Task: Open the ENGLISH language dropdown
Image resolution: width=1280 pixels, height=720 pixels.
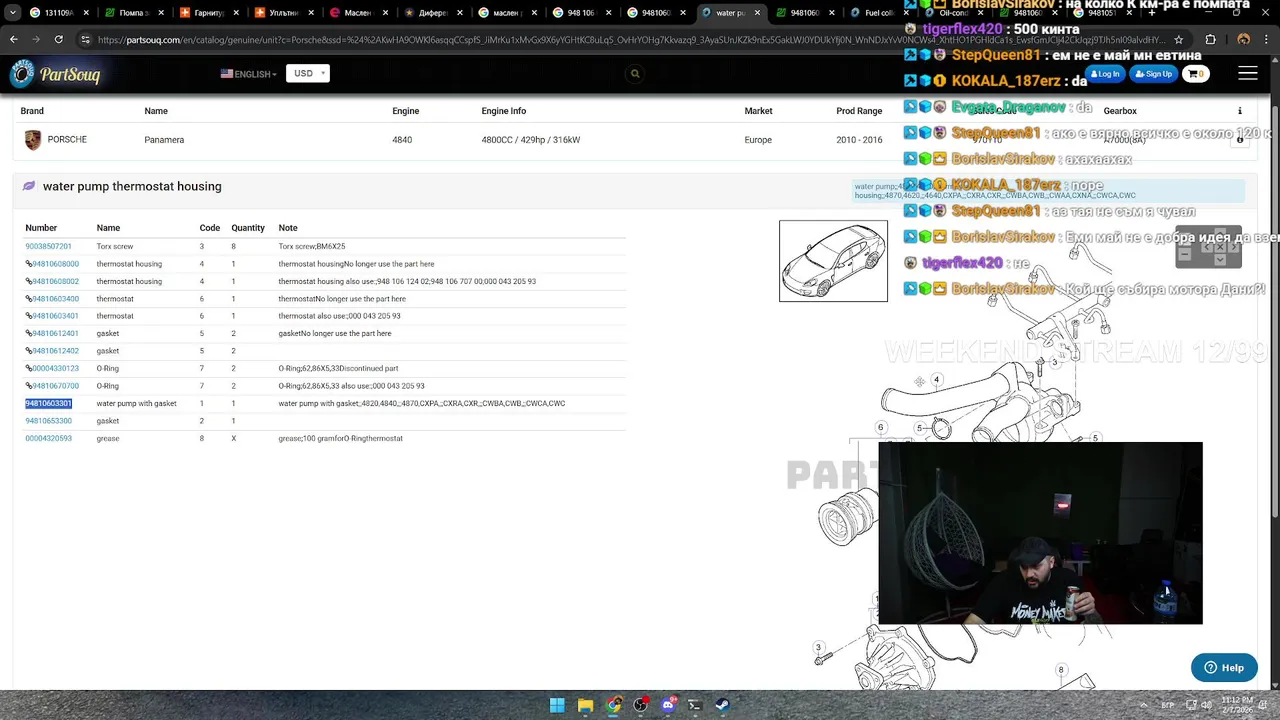Action: tap(248, 74)
